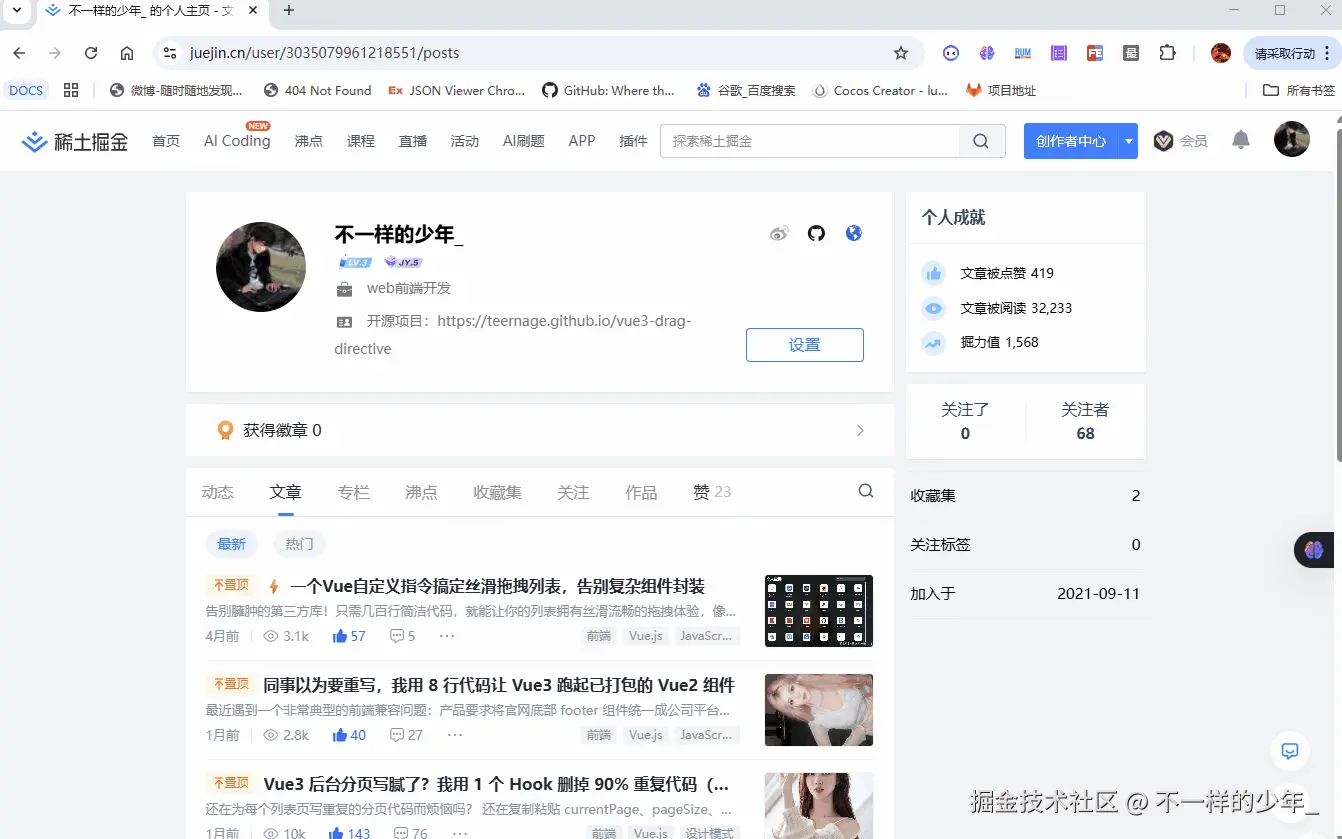
Task: Like the 8 行代码 article (40)
Action: (349, 735)
